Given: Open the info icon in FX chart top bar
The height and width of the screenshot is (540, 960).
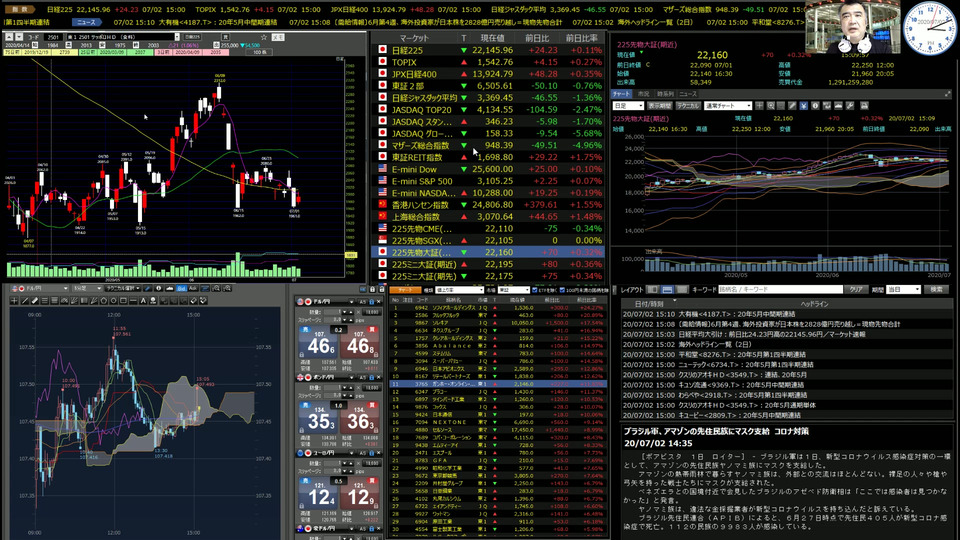Looking at the screenshot, I should coord(159,288).
